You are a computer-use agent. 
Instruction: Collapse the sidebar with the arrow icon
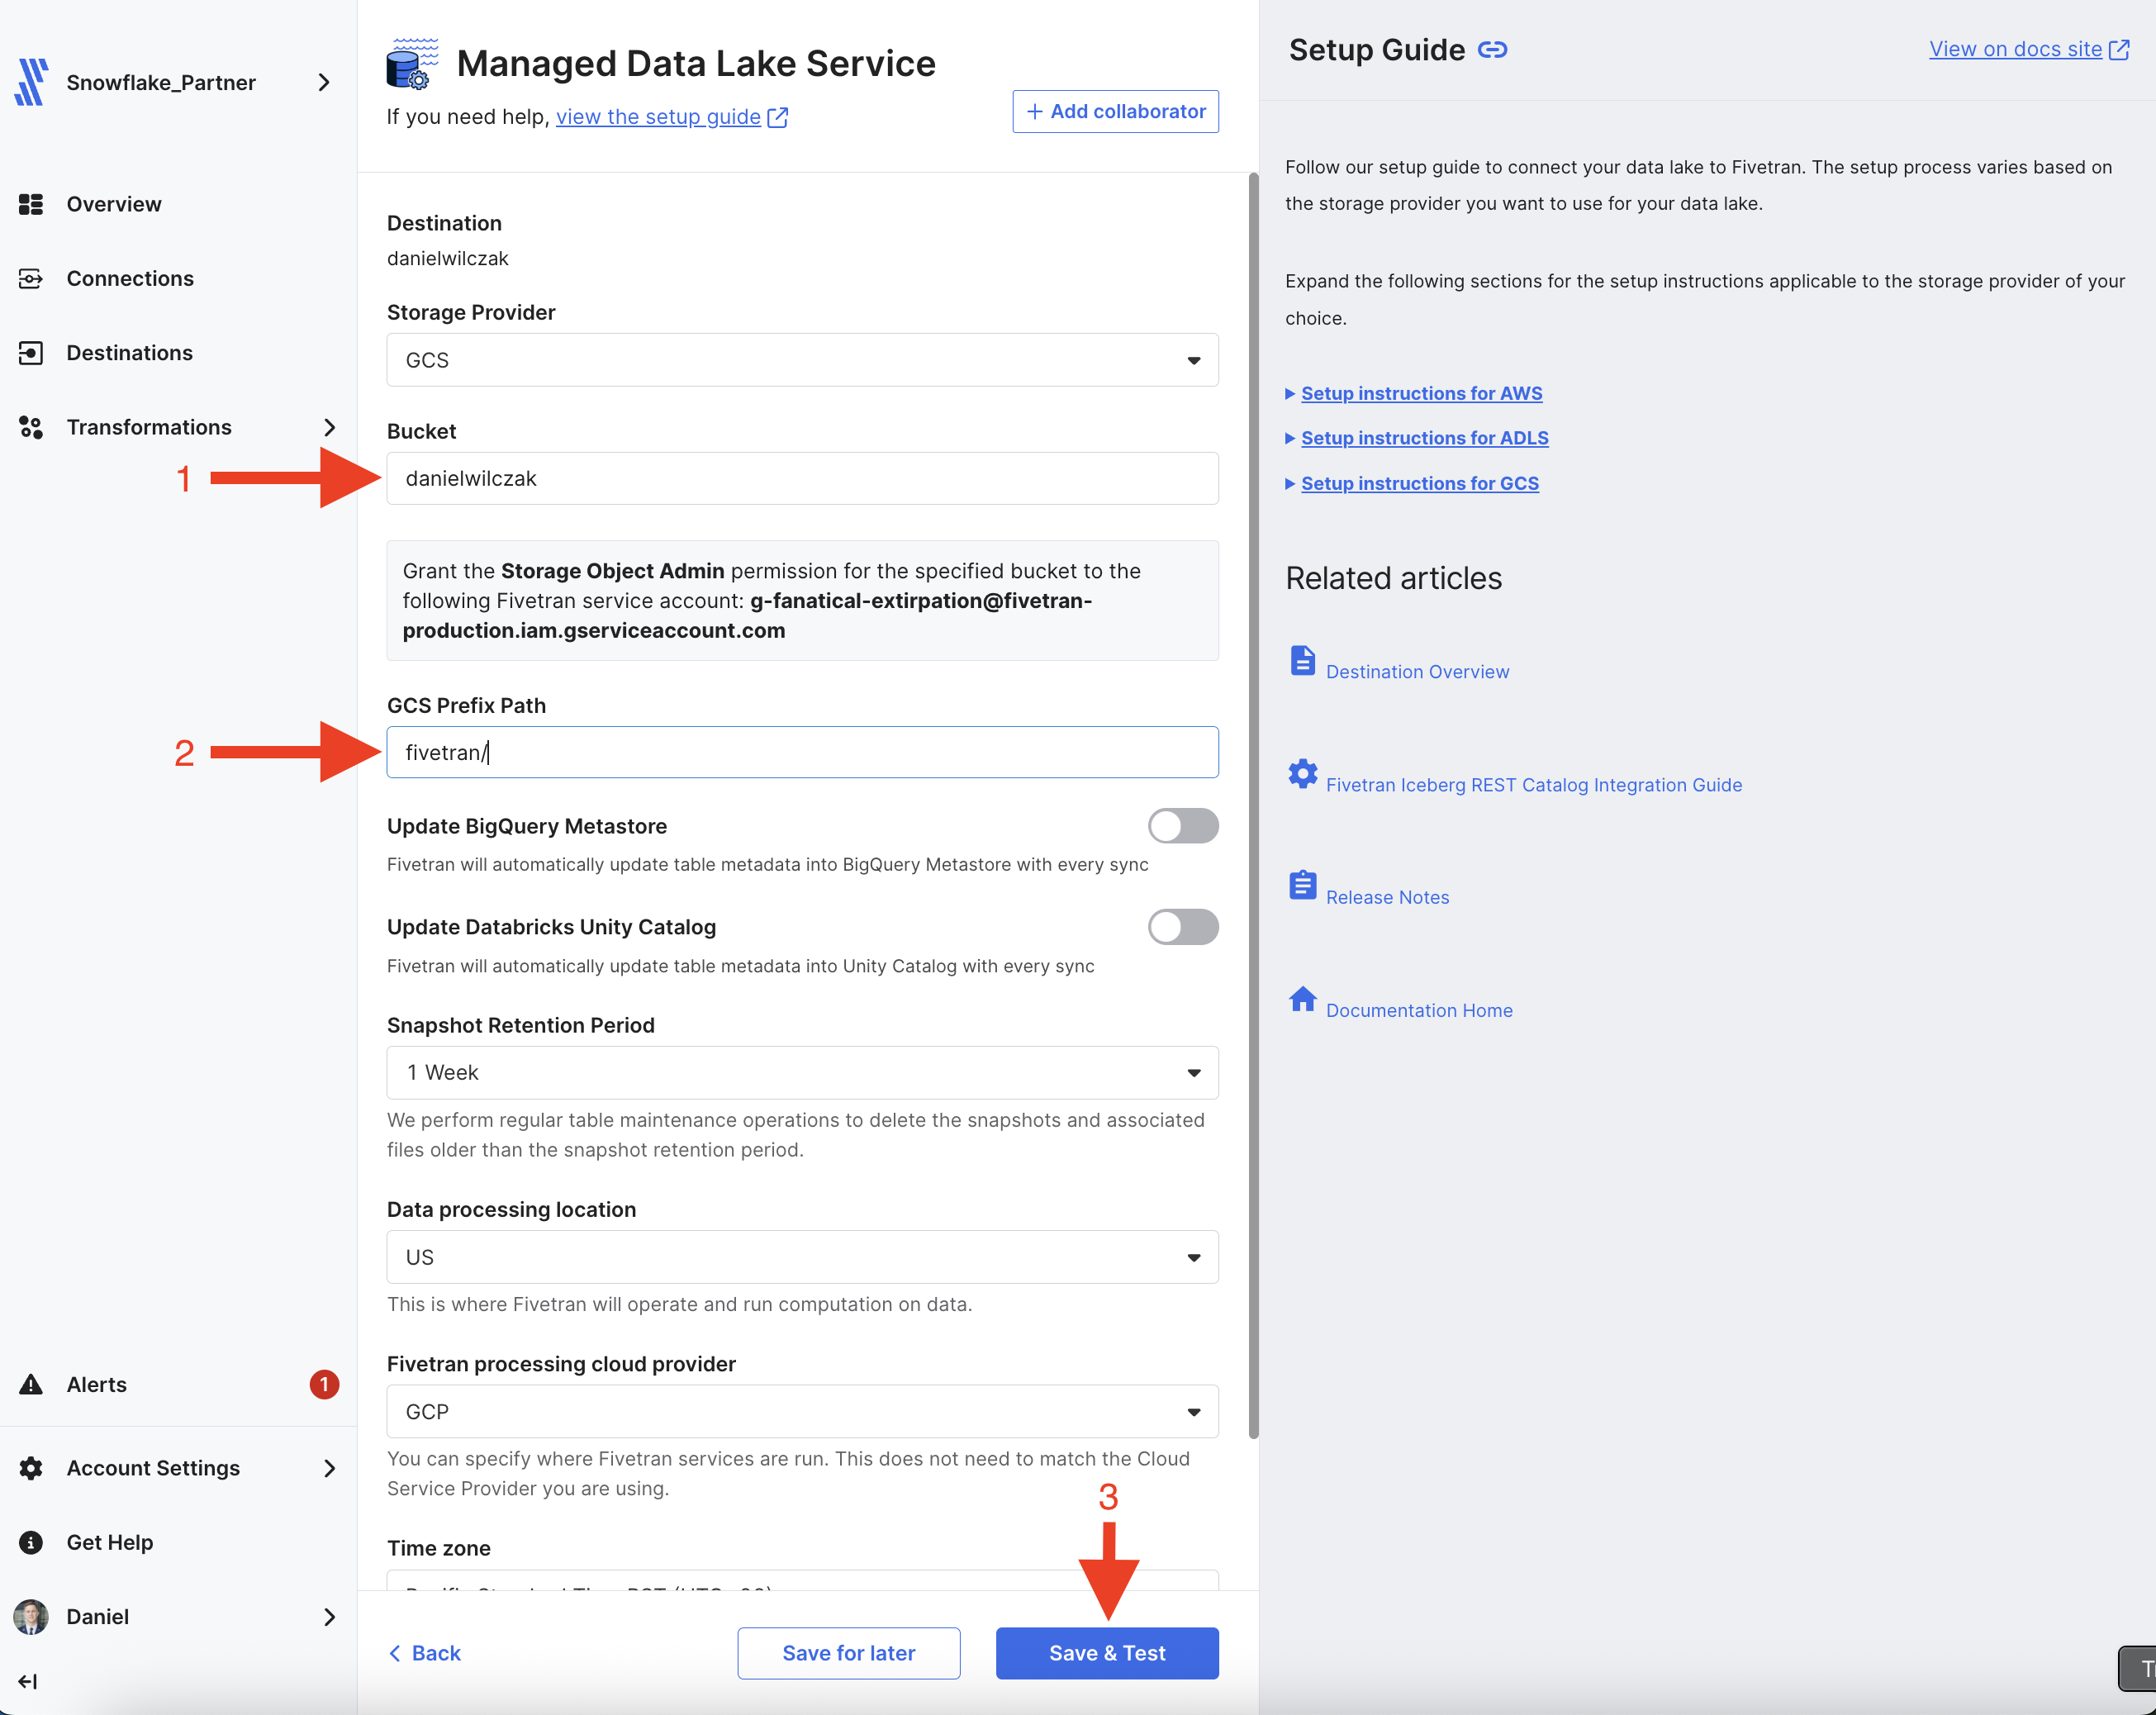click(x=28, y=1682)
